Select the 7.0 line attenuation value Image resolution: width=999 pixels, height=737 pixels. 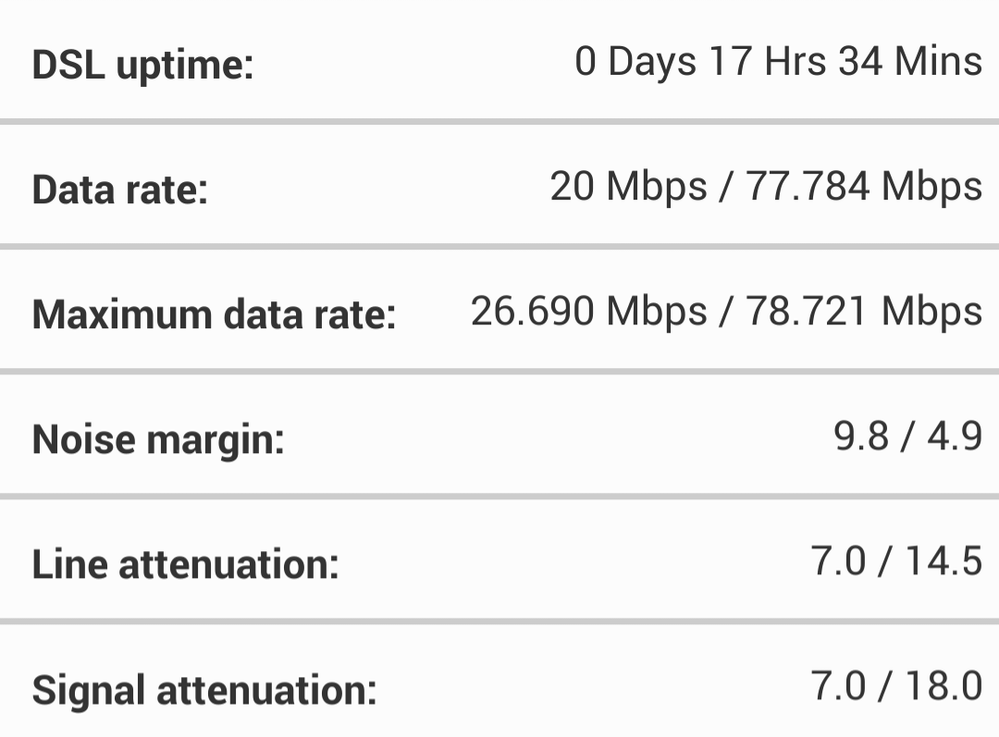(839, 561)
